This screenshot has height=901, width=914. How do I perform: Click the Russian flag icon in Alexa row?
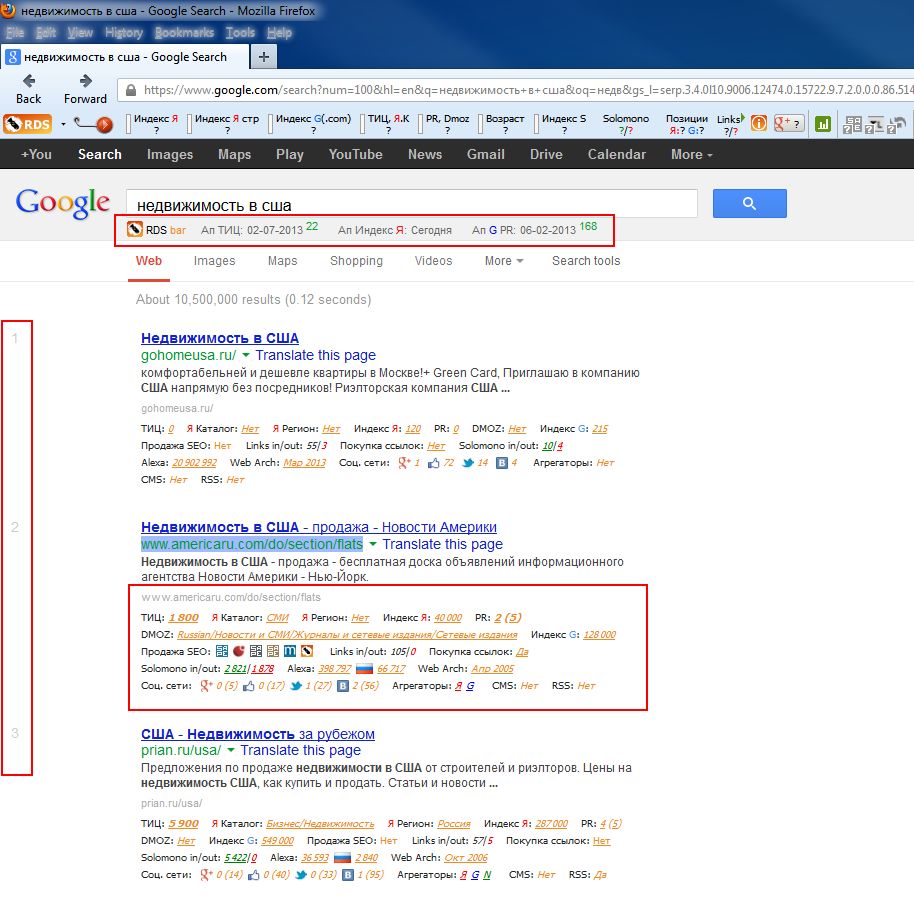(x=366, y=668)
